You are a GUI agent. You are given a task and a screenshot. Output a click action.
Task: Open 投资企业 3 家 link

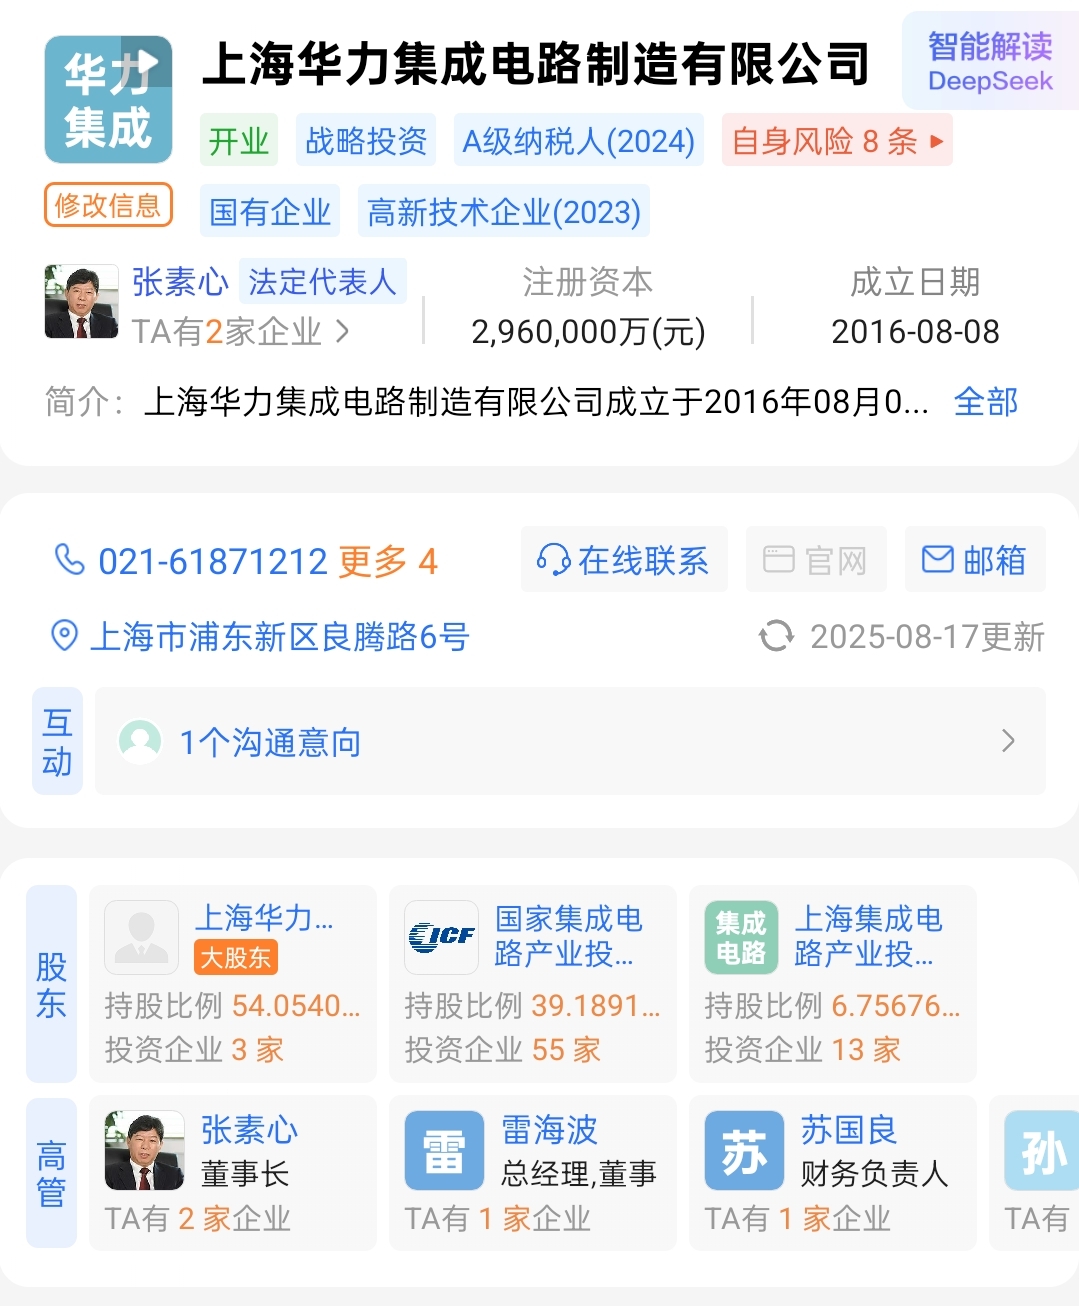click(195, 1049)
